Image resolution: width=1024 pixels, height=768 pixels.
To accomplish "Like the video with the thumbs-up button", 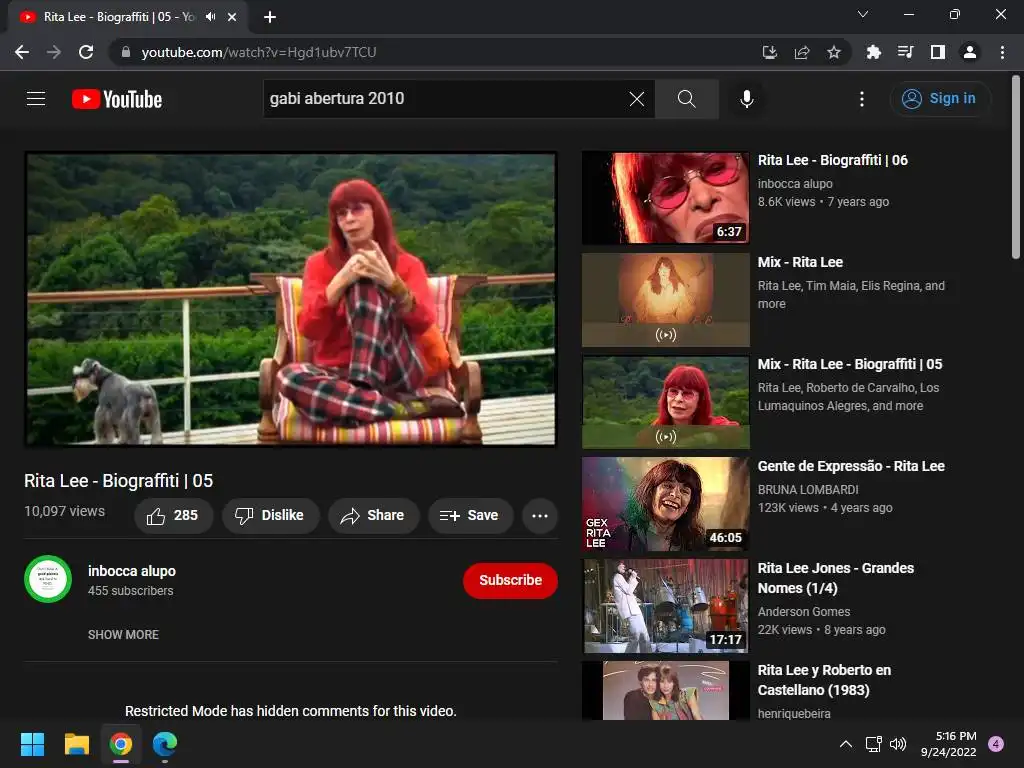I will point(173,516).
